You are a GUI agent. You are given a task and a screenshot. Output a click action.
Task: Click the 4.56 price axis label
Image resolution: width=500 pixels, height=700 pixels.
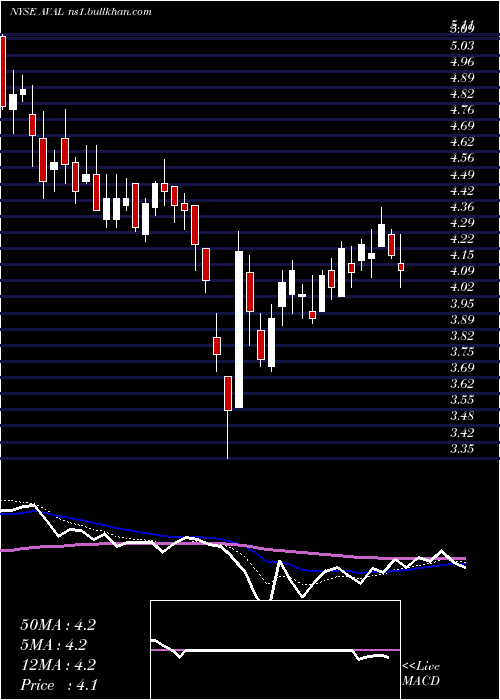click(462, 158)
